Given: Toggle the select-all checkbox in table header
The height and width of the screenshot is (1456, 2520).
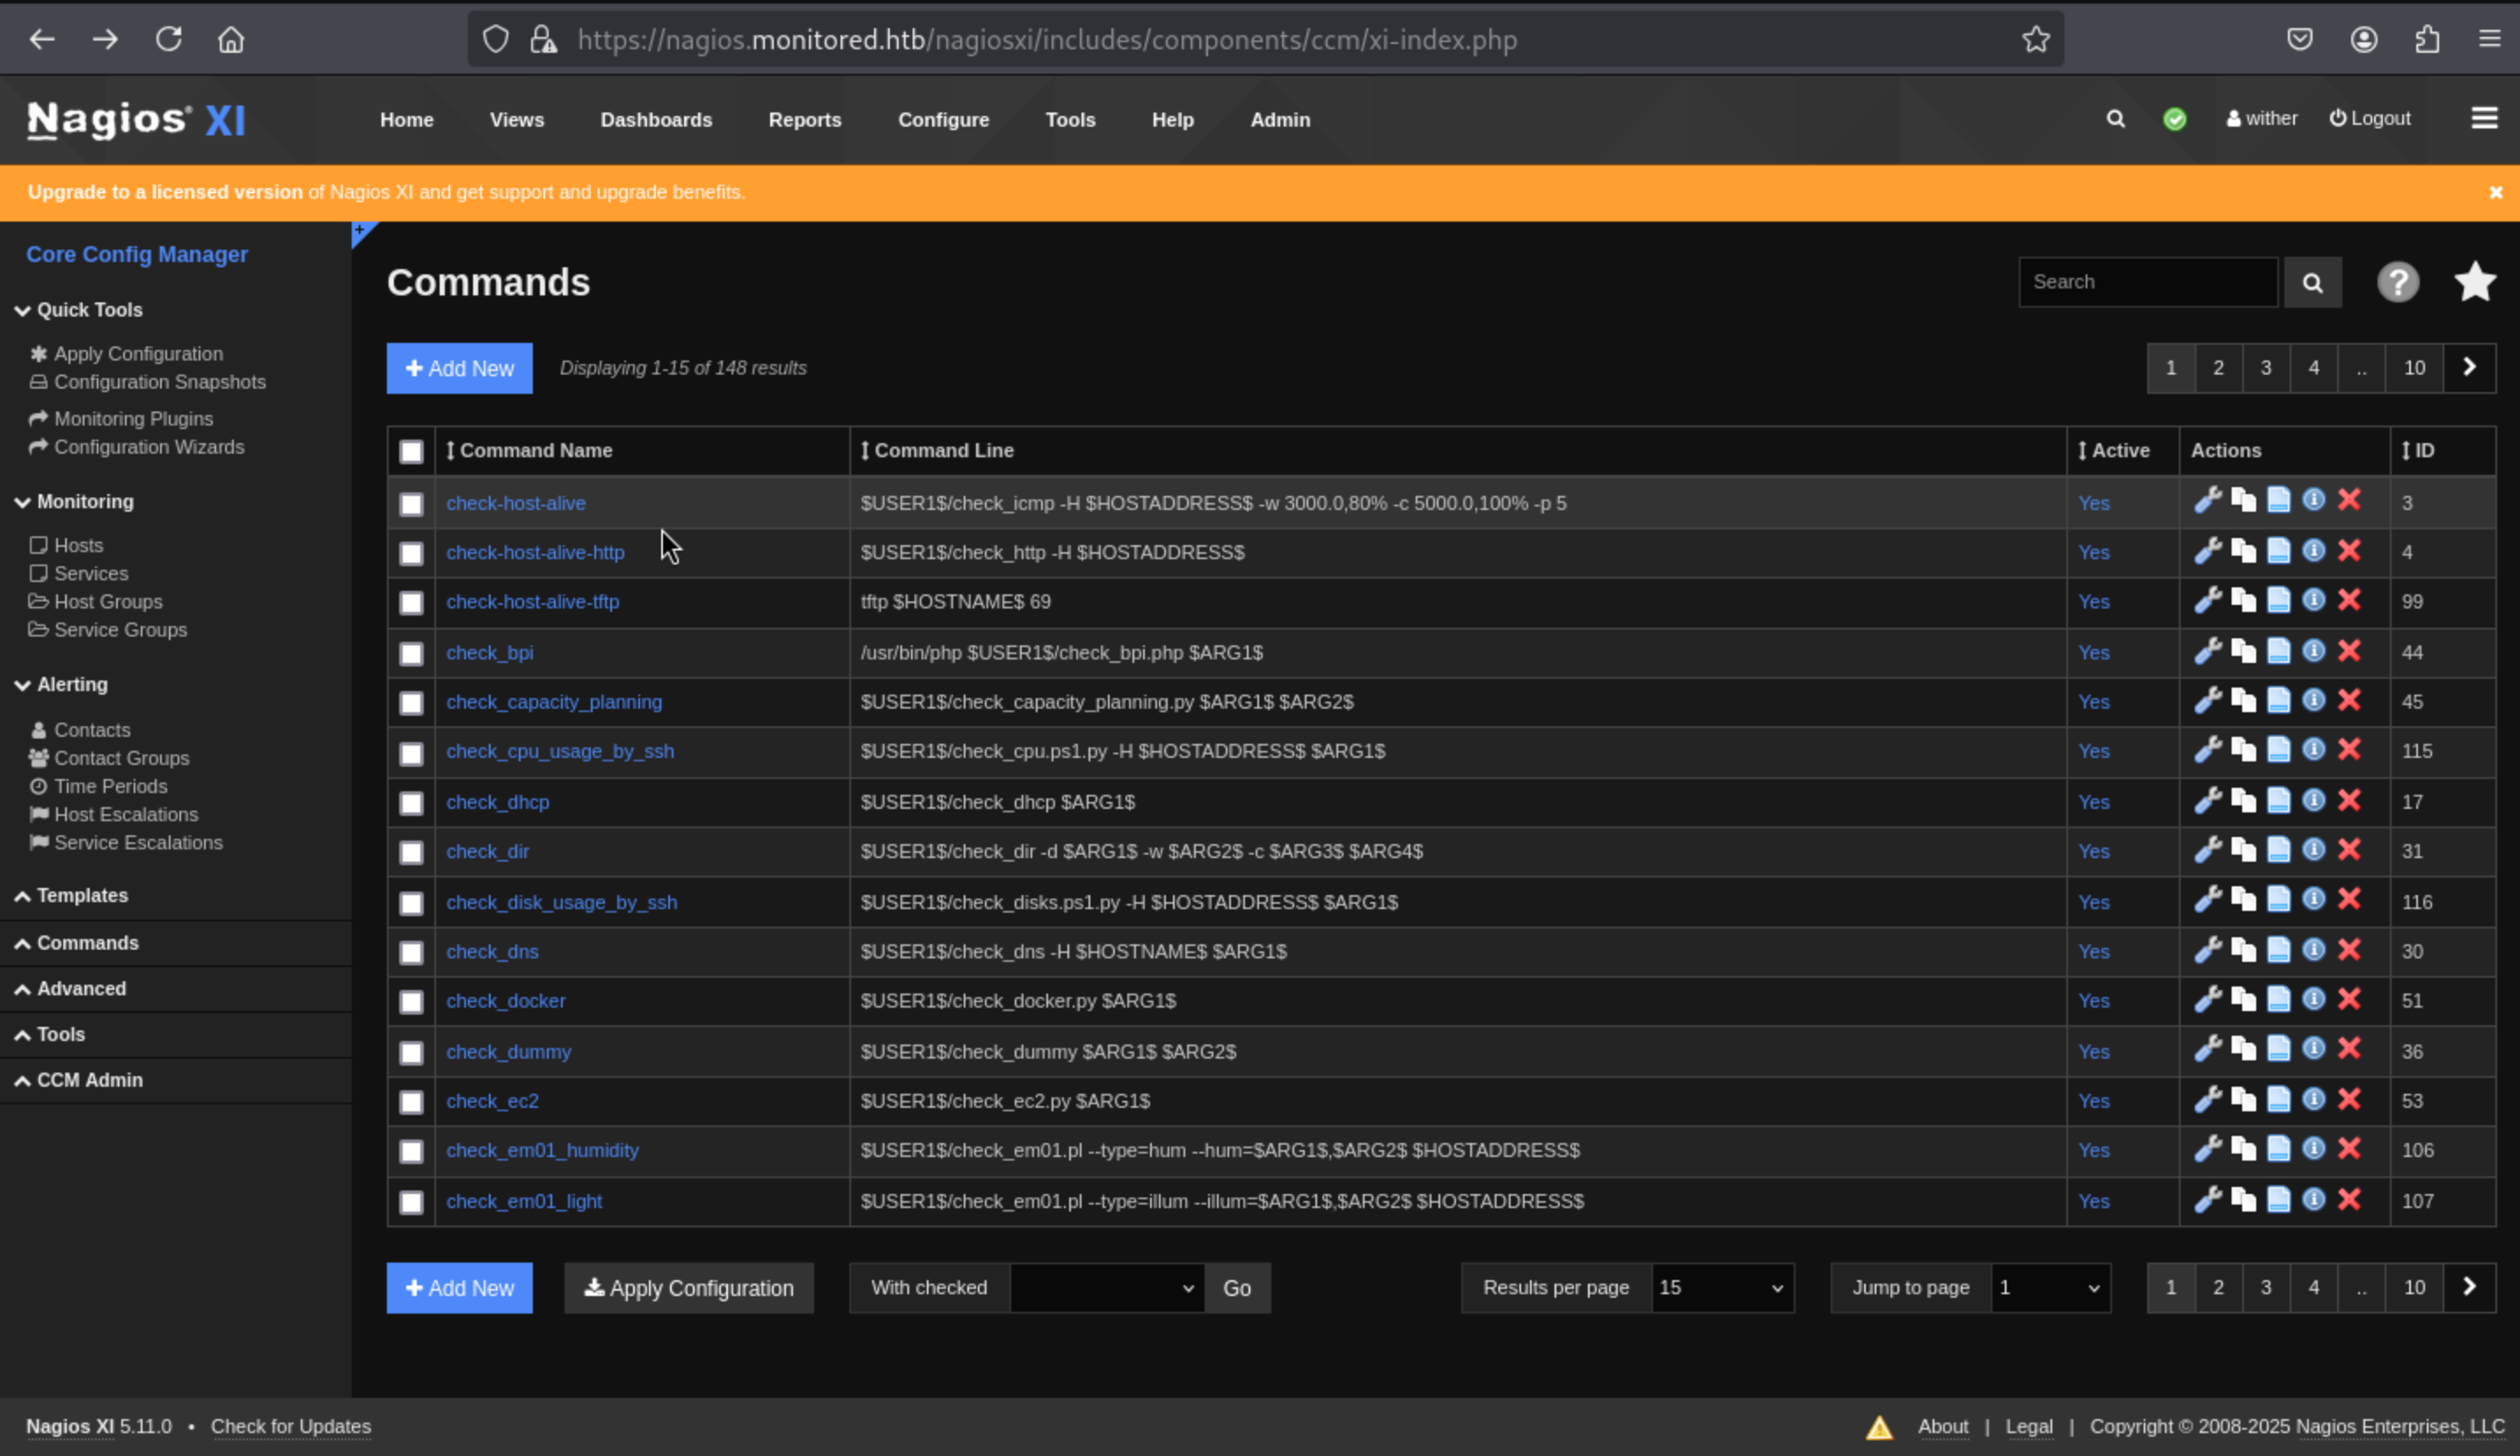Looking at the screenshot, I should tap(411, 451).
